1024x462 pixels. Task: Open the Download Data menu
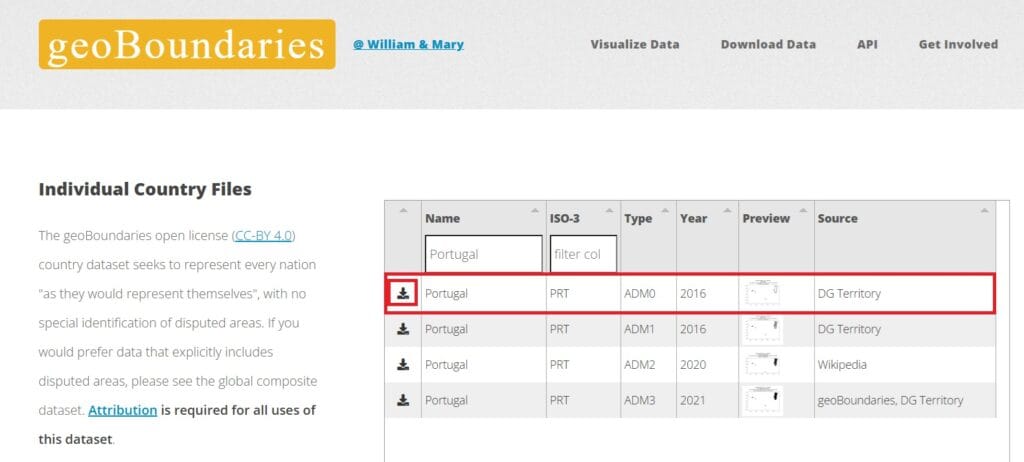click(768, 44)
